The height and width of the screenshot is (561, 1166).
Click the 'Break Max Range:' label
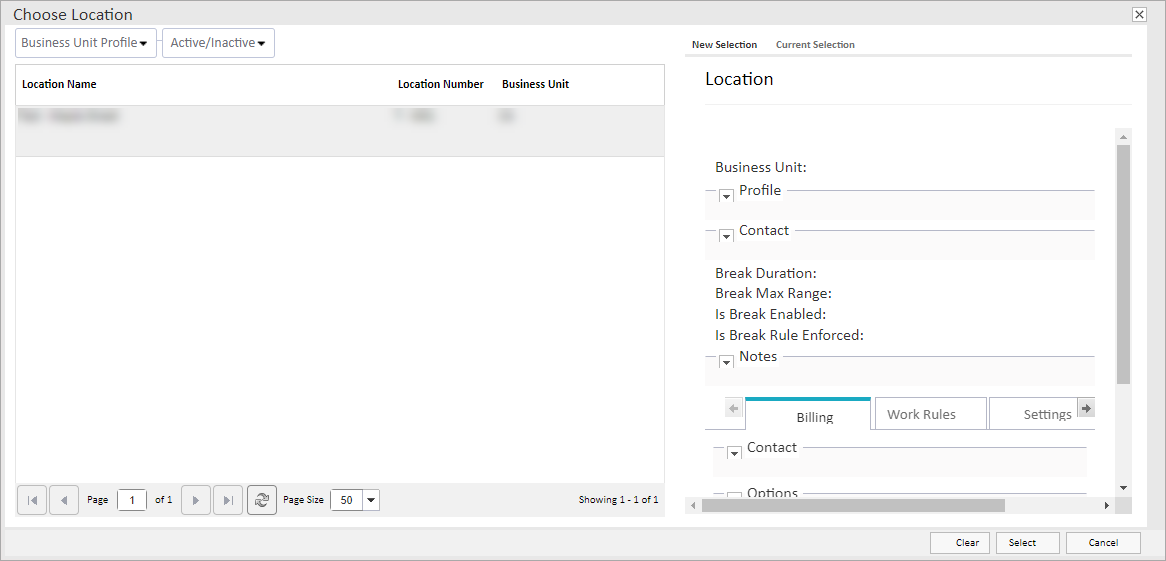pyautogui.click(x=773, y=293)
